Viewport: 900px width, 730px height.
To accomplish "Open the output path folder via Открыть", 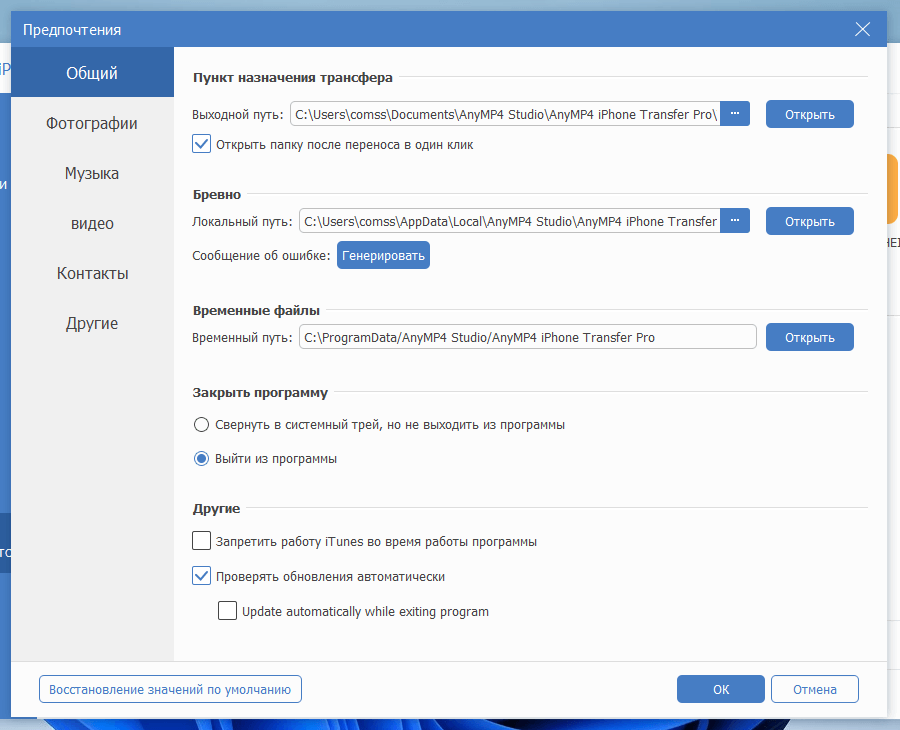I will (809, 114).
